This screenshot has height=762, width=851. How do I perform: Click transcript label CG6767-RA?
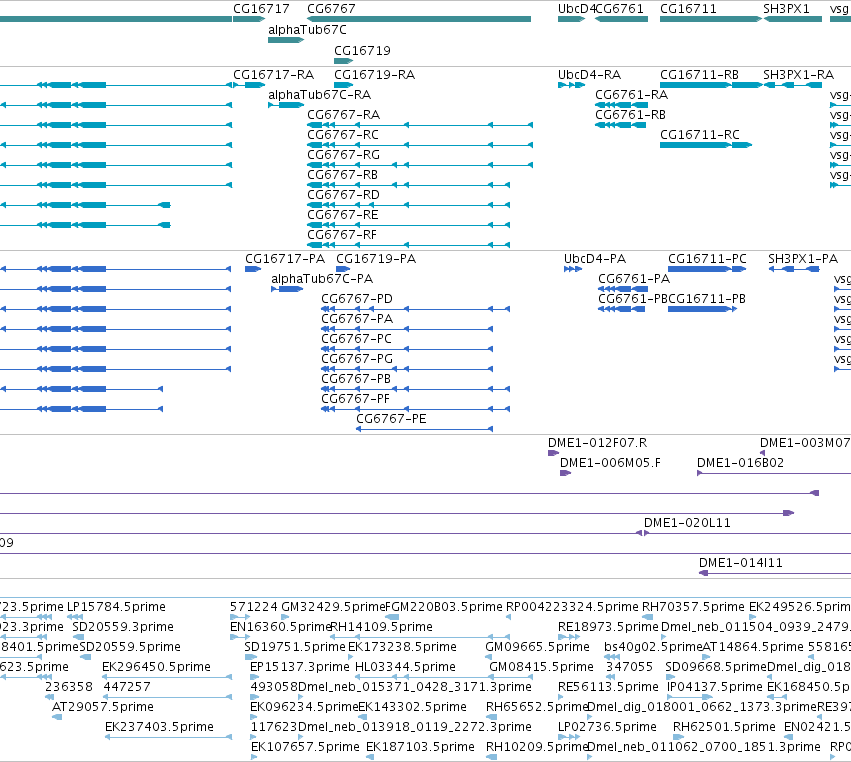pyautogui.click(x=344, y=115)
